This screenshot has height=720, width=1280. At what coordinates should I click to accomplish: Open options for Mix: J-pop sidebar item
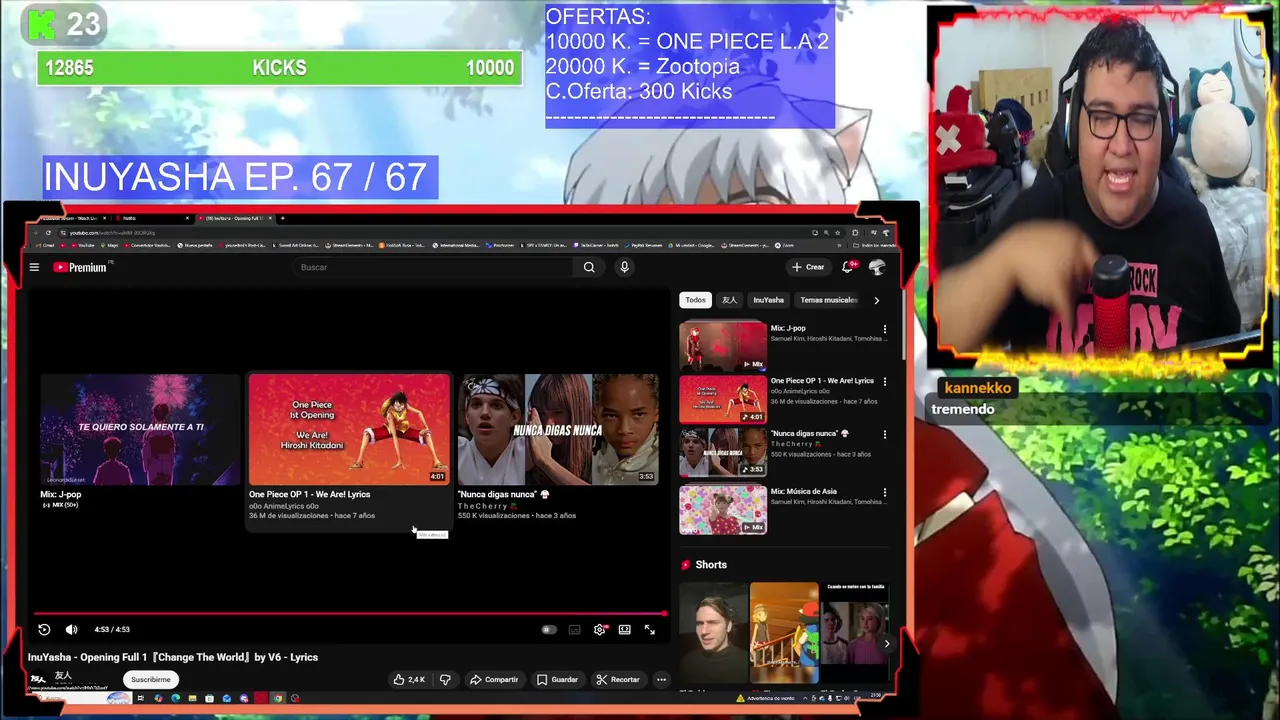pyautogui.click(x=884, y=329)
